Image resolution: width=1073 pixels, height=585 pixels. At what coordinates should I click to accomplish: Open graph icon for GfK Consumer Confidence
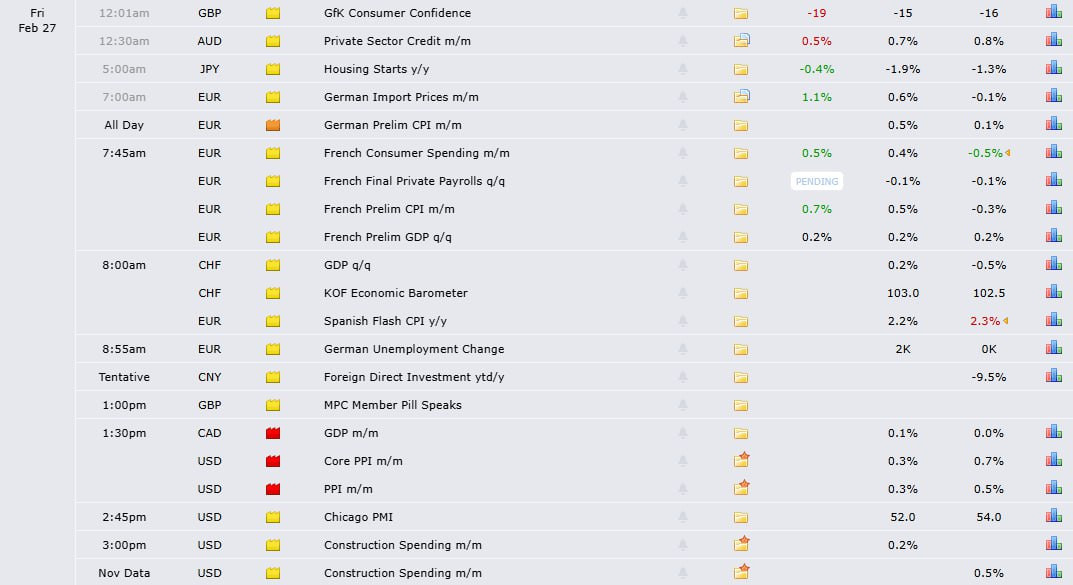click(x=1053, y=13)
